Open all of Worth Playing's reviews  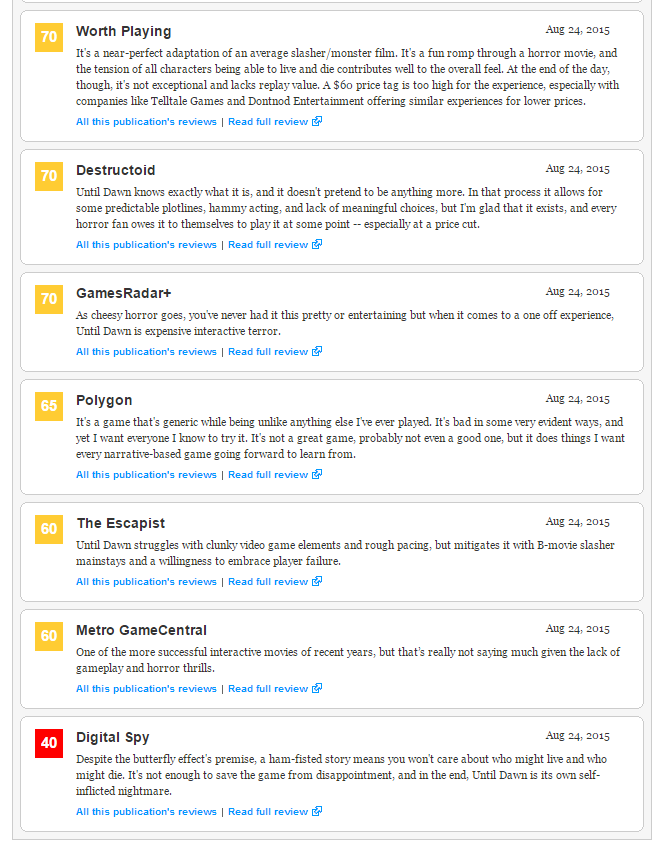(146, 122)
